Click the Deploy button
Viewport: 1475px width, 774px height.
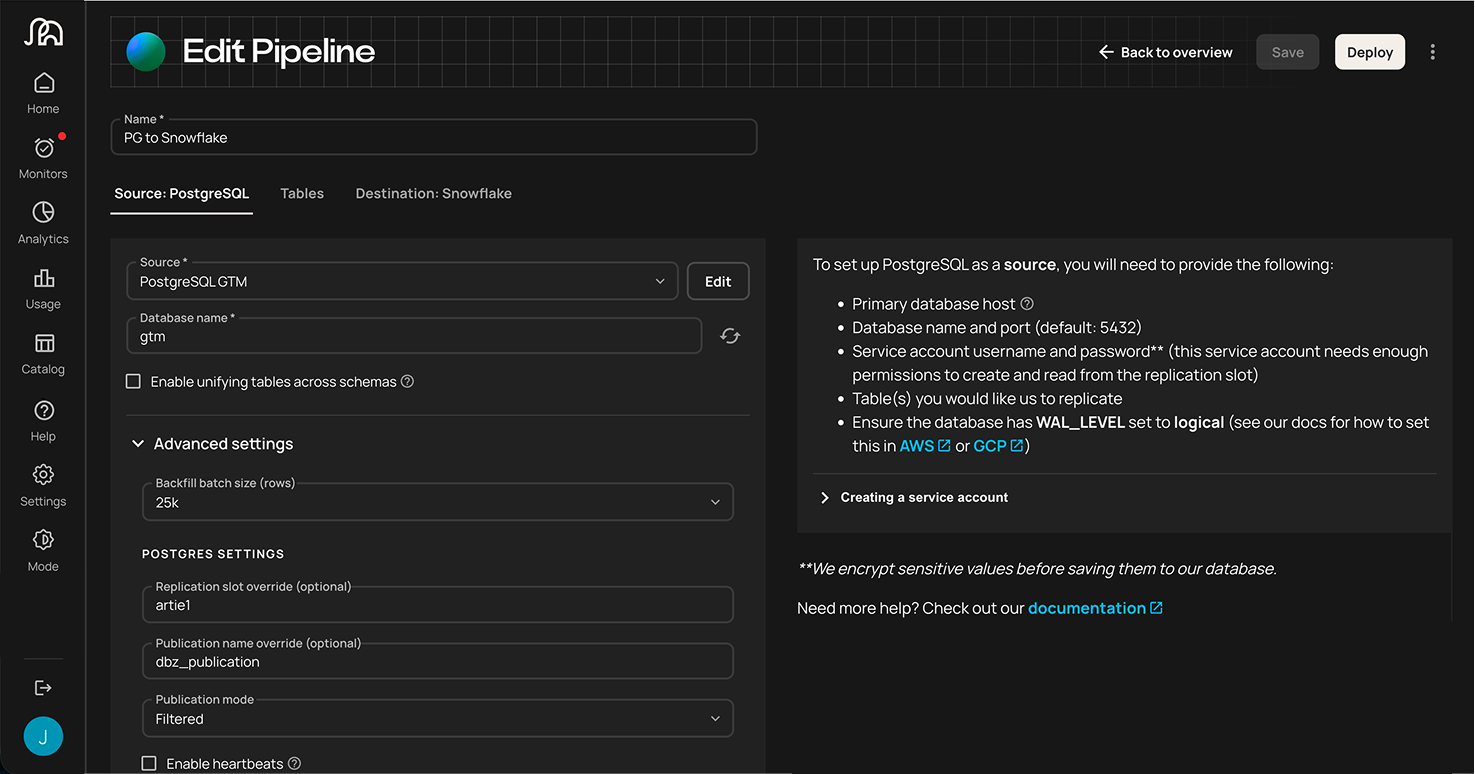coord(1370,52)
